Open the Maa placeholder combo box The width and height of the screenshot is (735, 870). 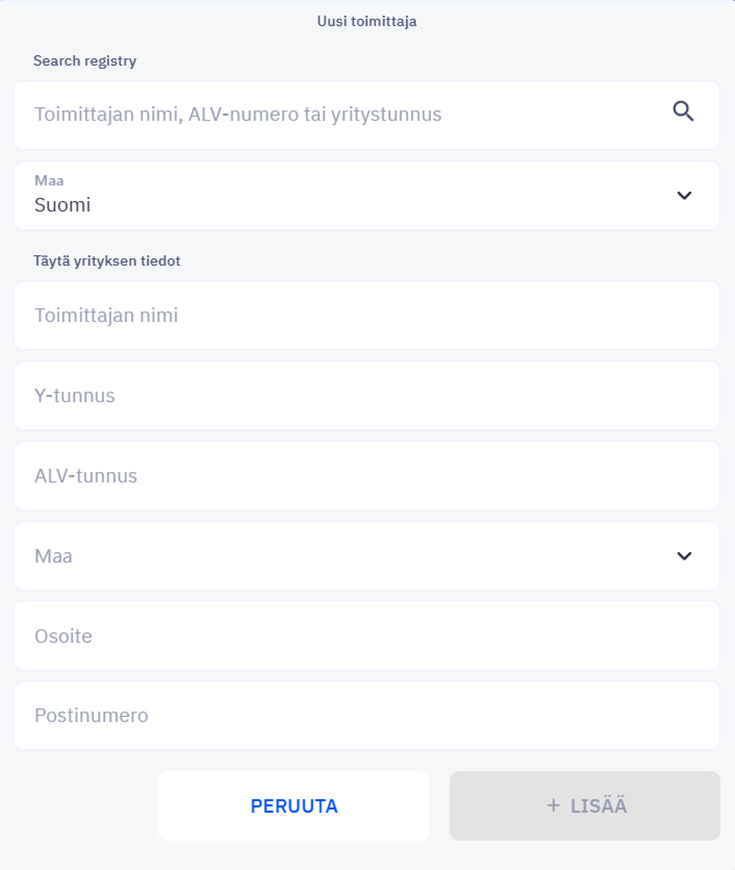(x=367, y=556)
